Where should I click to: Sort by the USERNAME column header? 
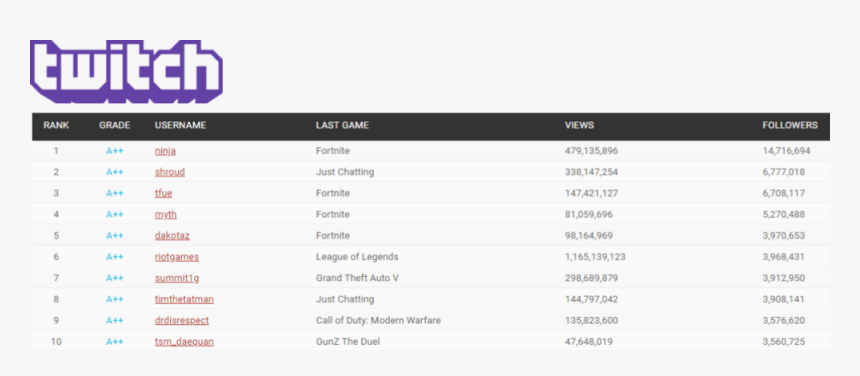tap(180, 126)
